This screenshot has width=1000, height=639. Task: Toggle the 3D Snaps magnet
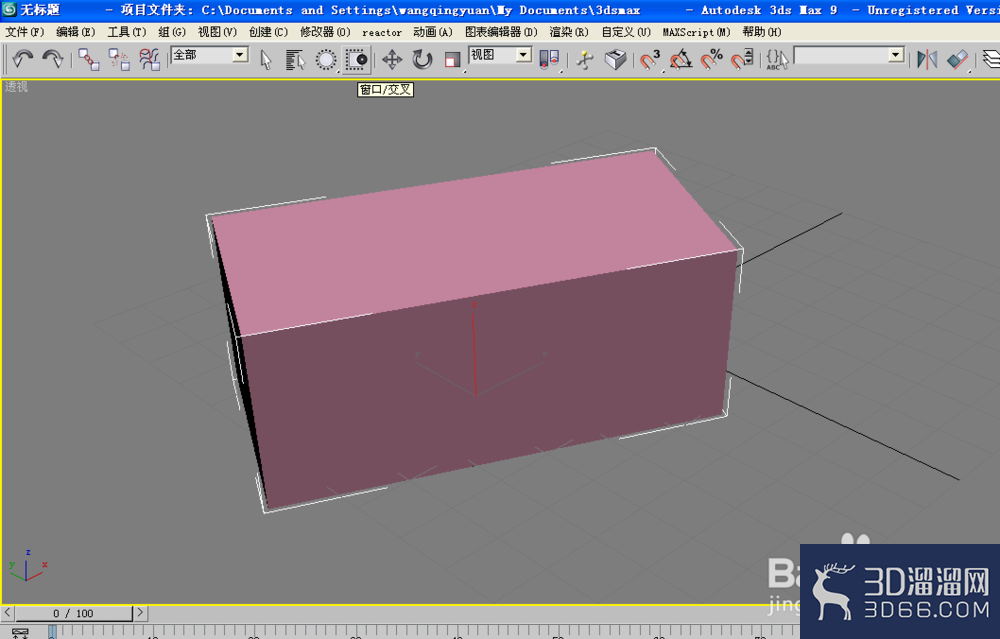(x=650, y=59)
